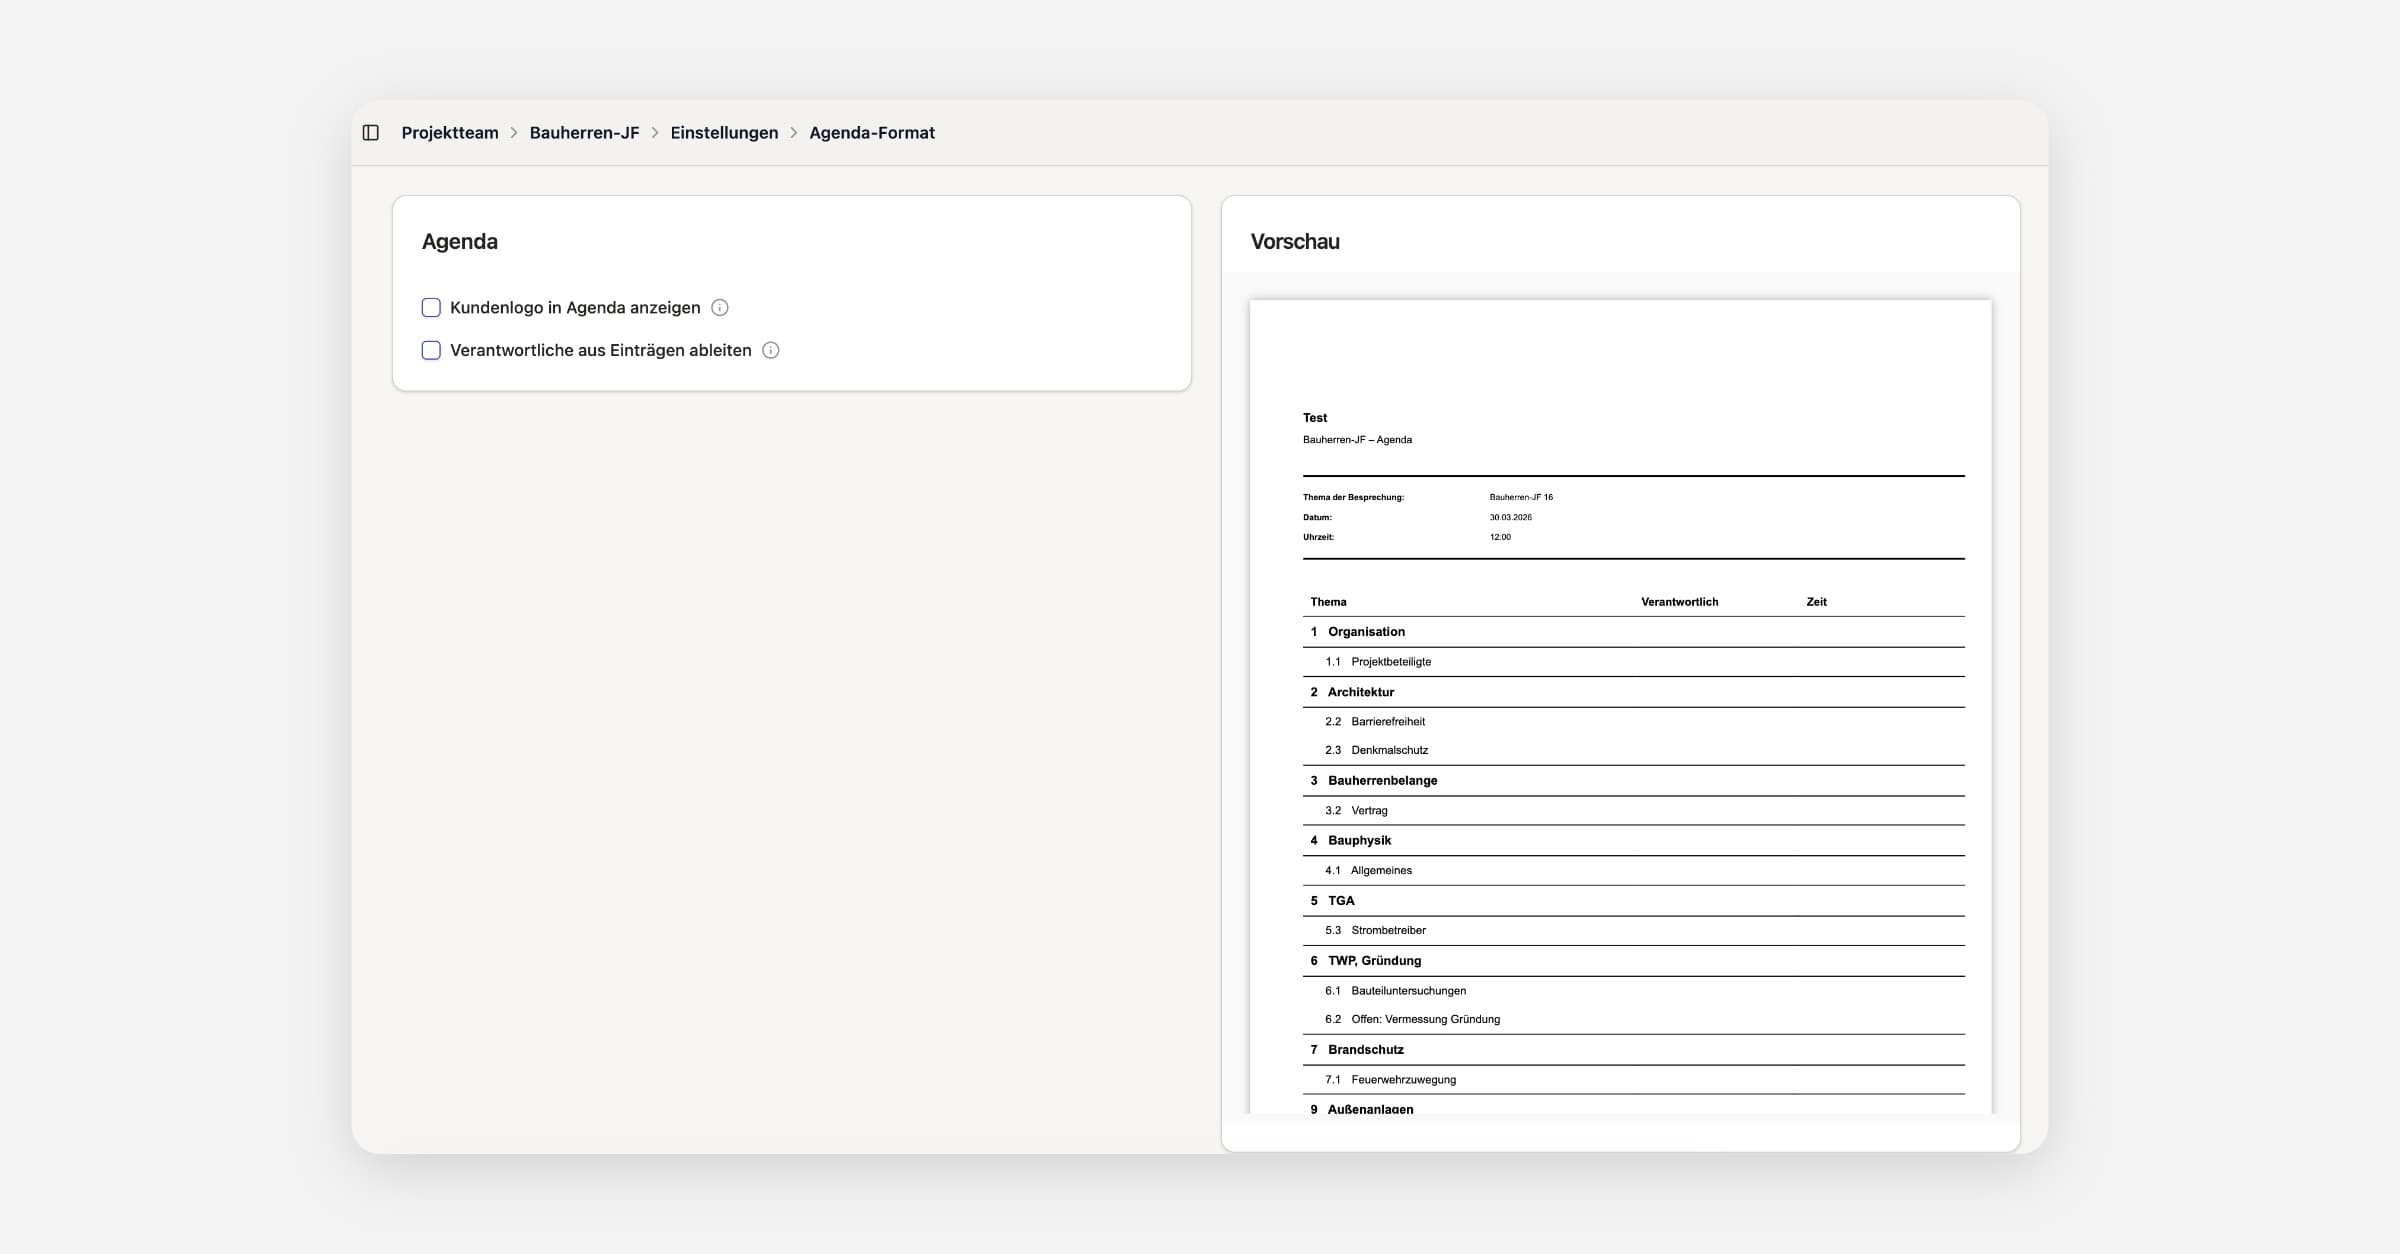Click the chevron after Bauherren-JF breadcrumb
This screenshot has width=2400, height=1254.
pyautogui.click(x=655, y=133)
